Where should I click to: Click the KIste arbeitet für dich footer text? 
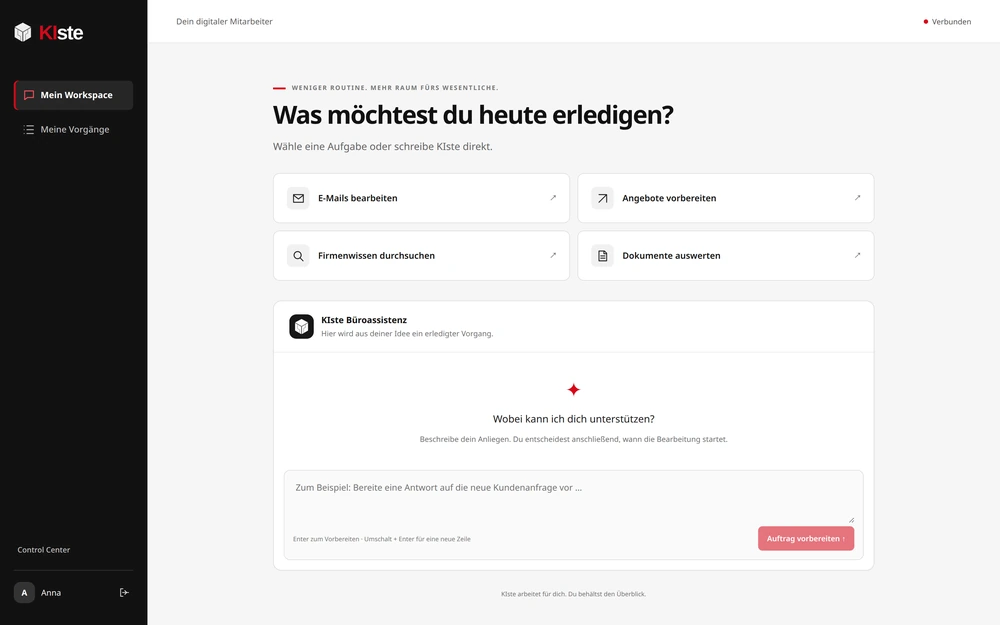(573, 594)
